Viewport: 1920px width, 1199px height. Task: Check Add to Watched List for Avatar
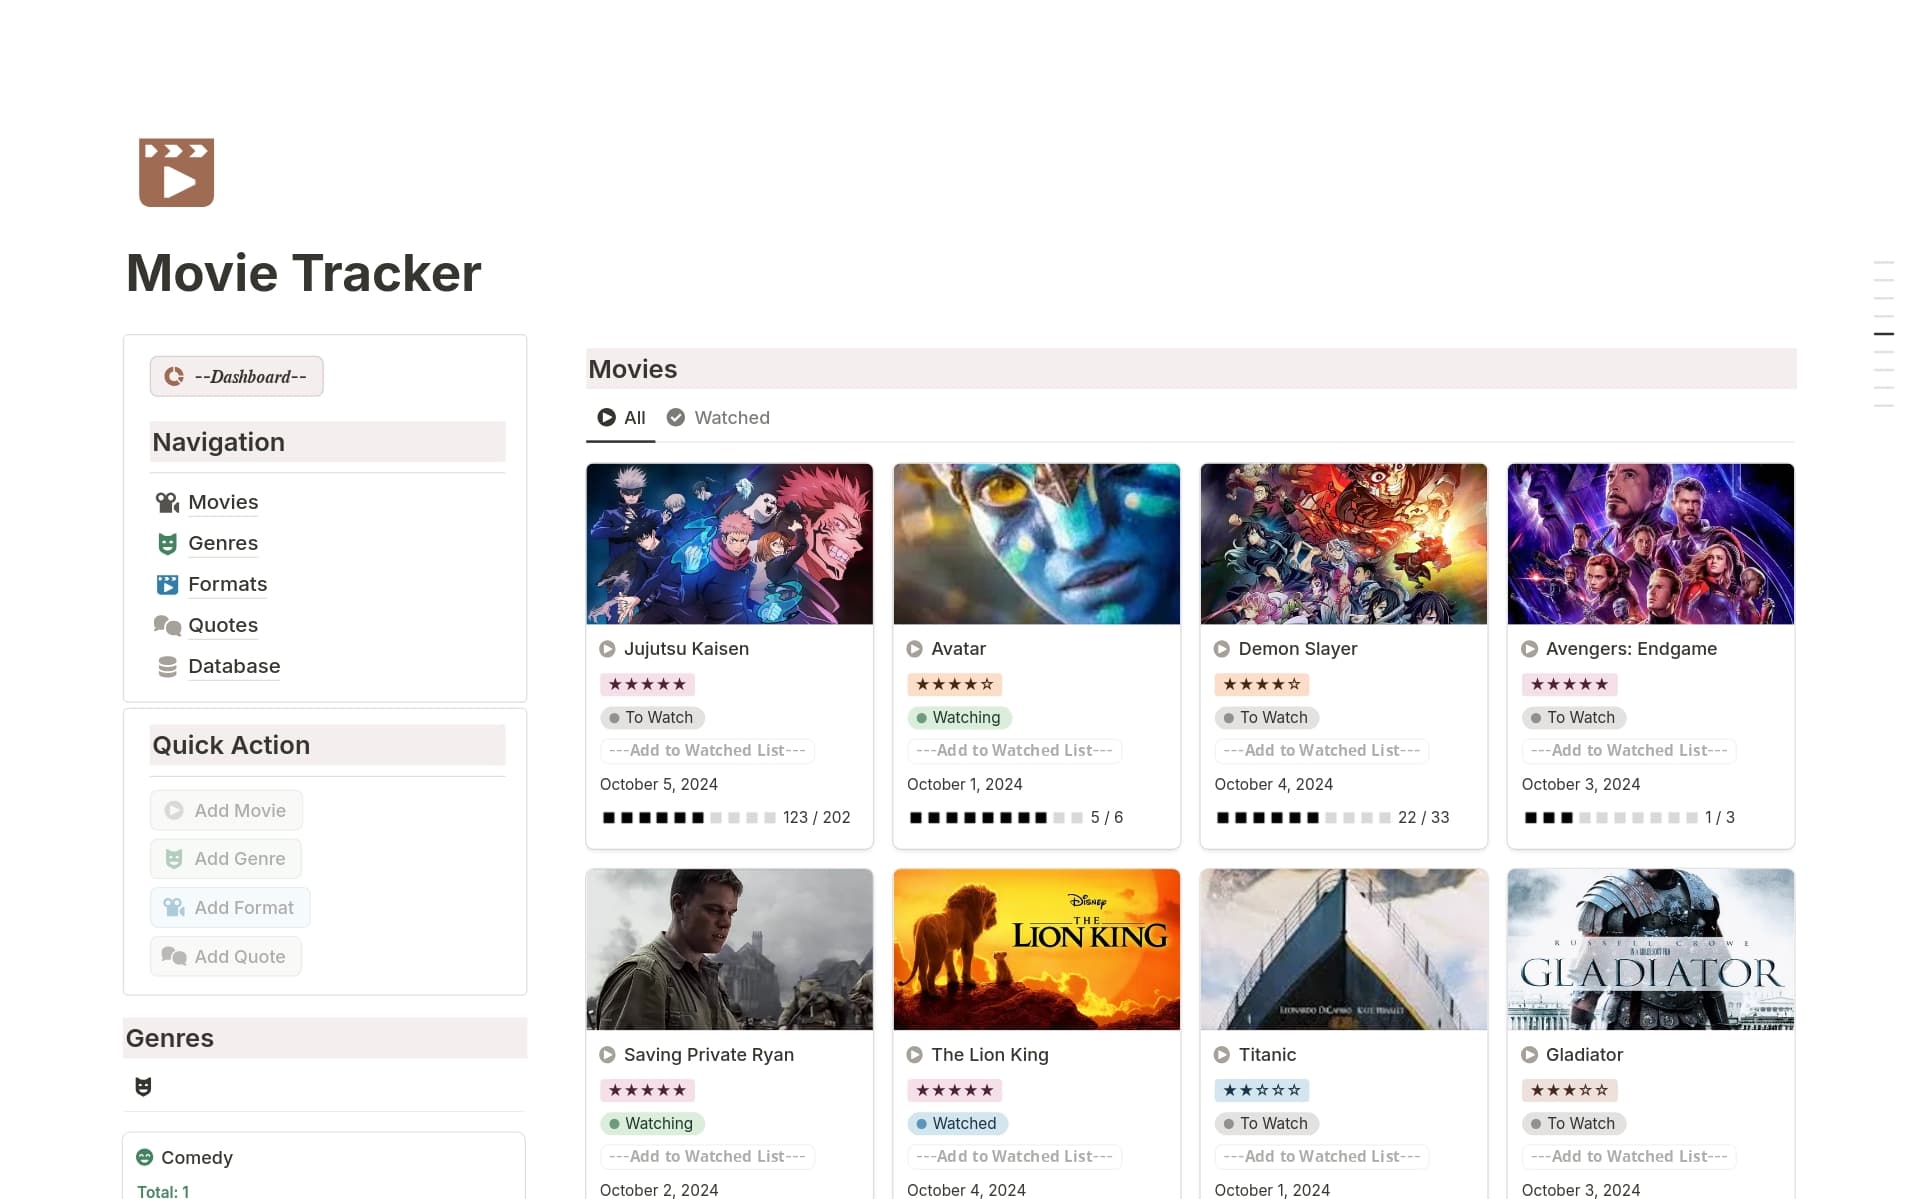point(1014,750)
